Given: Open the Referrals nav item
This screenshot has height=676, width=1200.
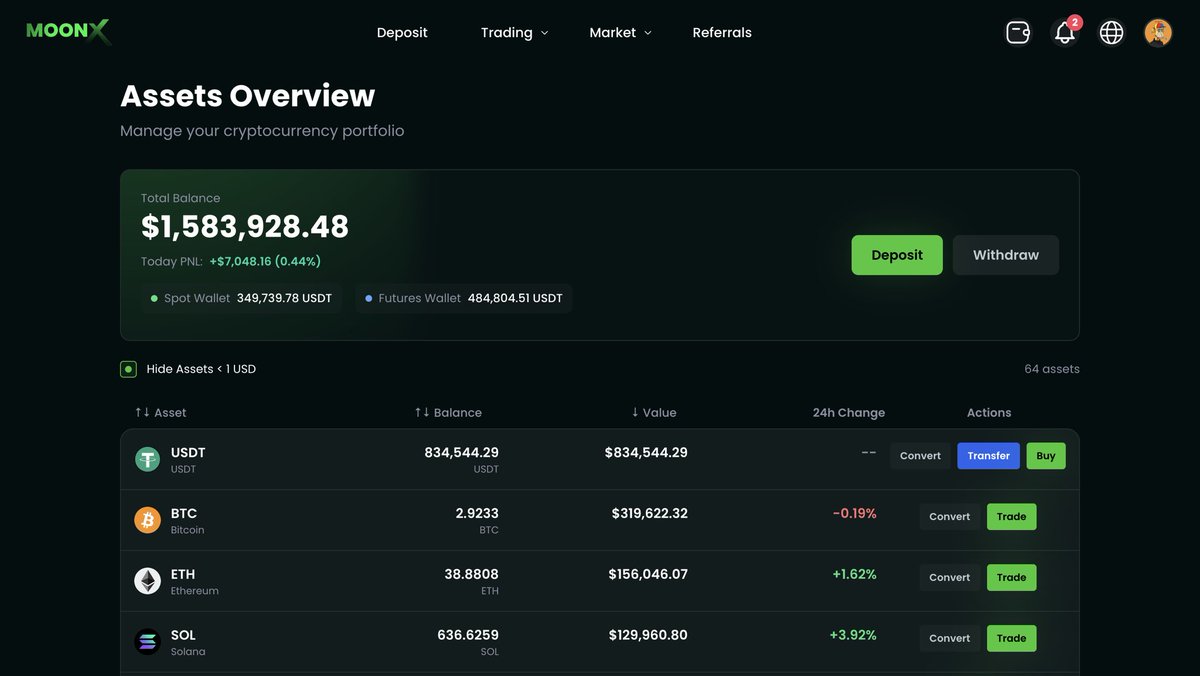Looking at the screenshot, I should (x=722, y=32).
